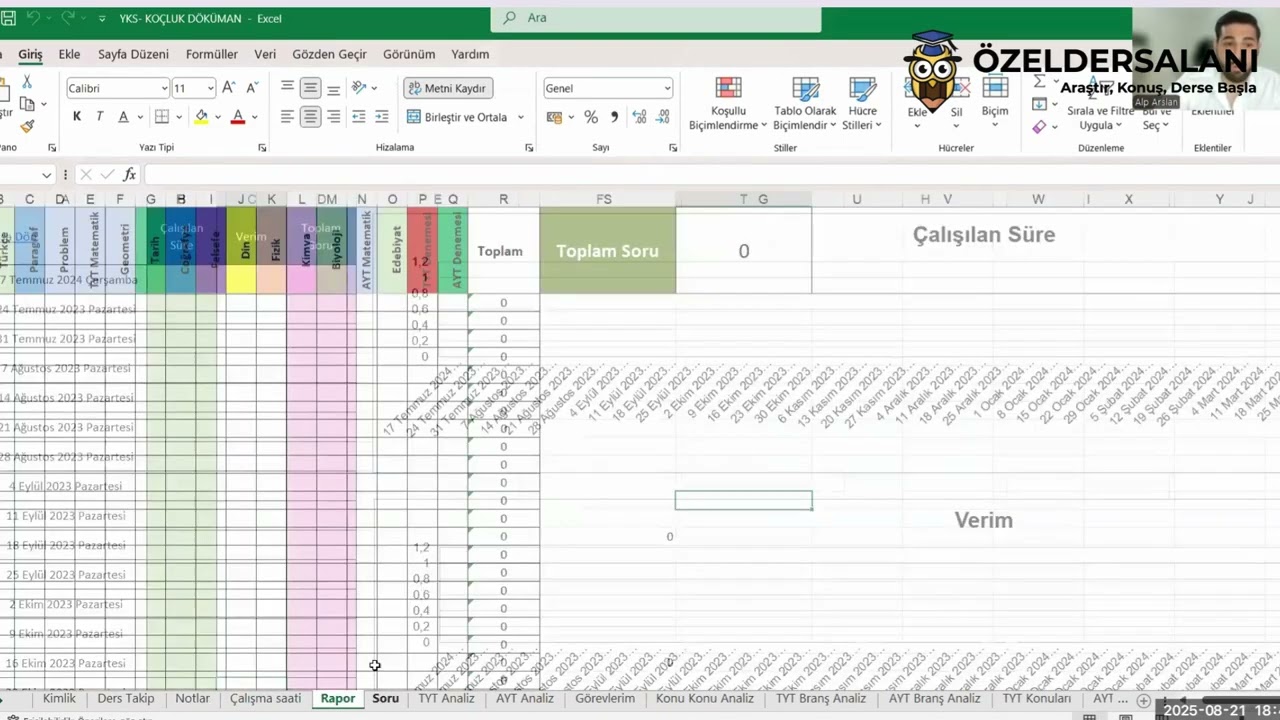This screenshot has width=1280, height=720.
Task: Apply percent style
Action: 591,117
